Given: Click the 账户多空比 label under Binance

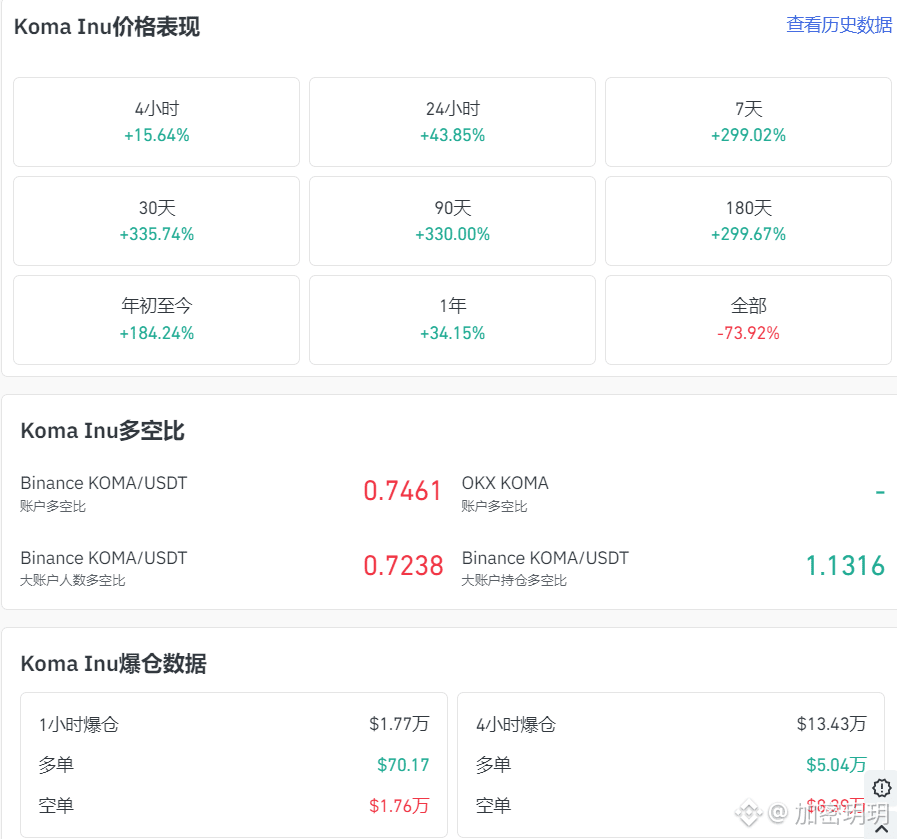Looking at the screenshot, I should [x=53, y=507].
